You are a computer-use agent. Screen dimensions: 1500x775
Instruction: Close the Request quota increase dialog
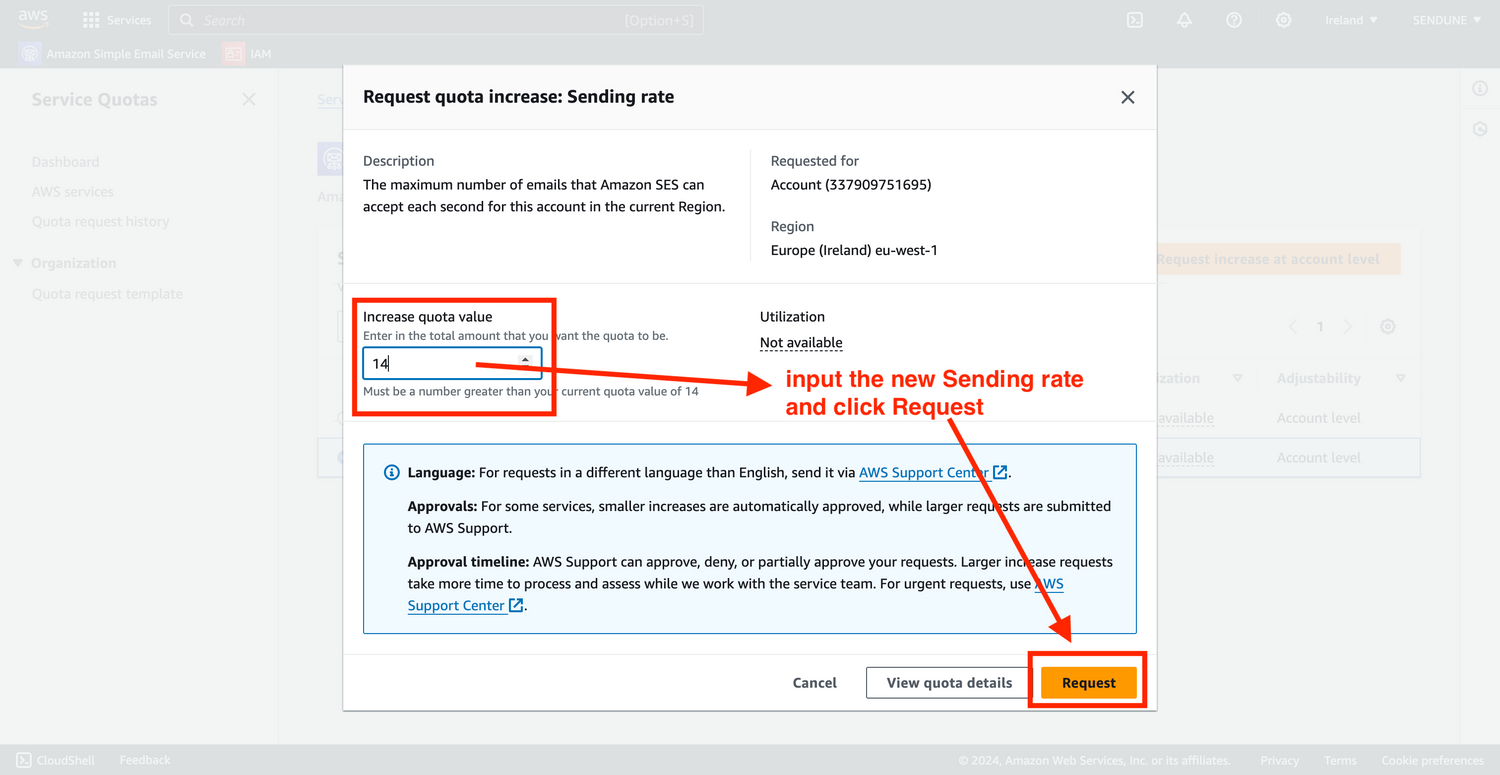point(1127,97)
